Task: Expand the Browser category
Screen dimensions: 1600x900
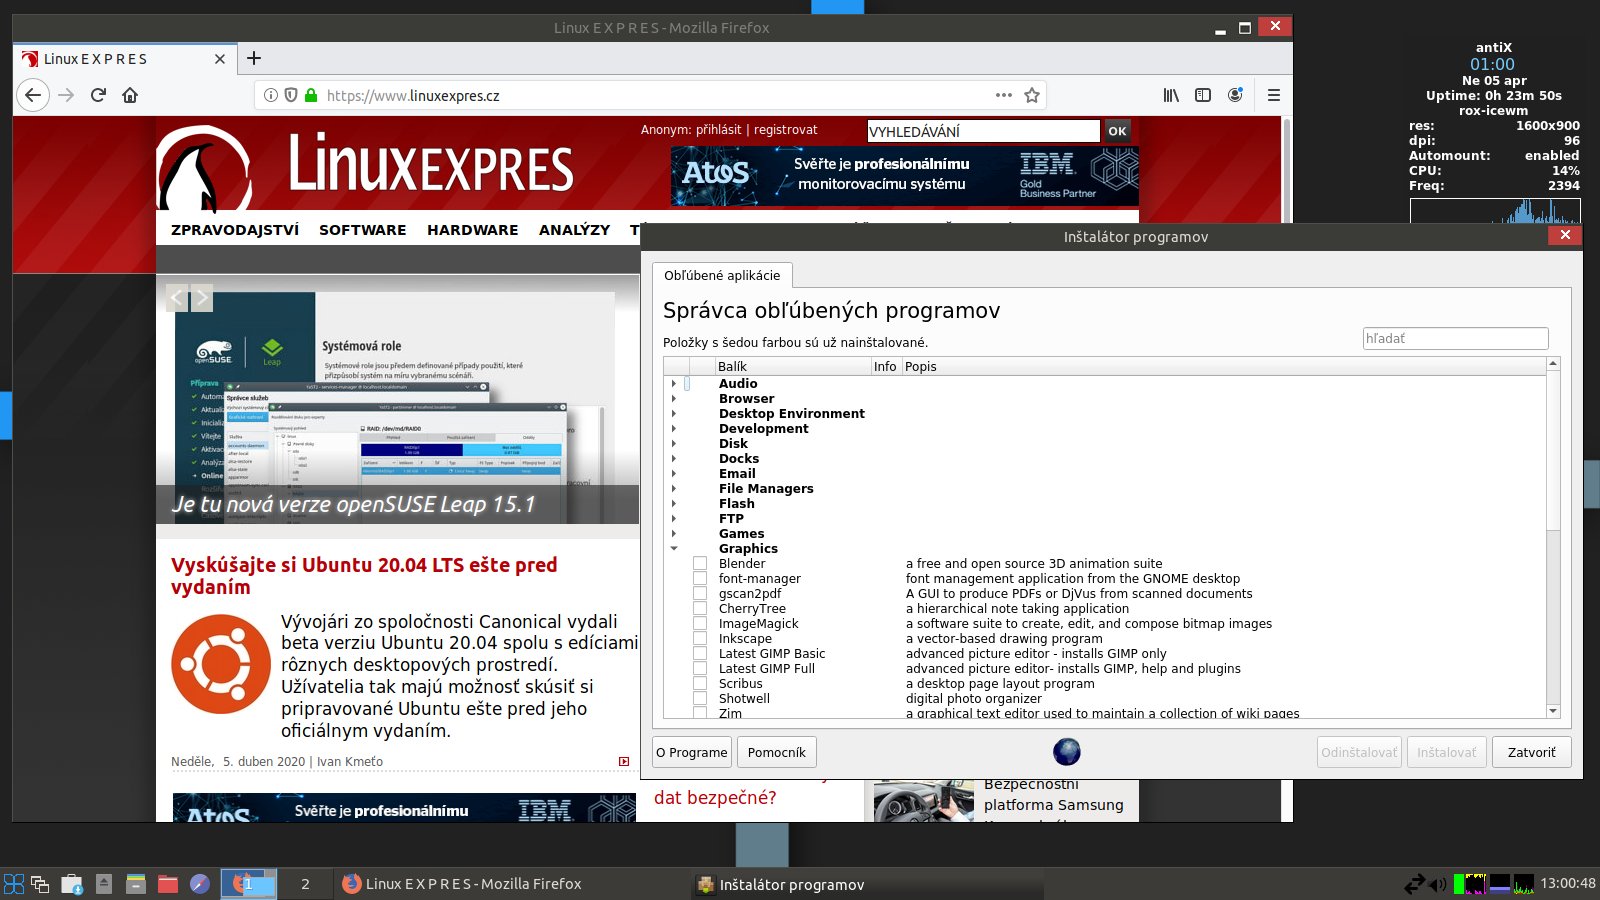Action: point(673,399)
